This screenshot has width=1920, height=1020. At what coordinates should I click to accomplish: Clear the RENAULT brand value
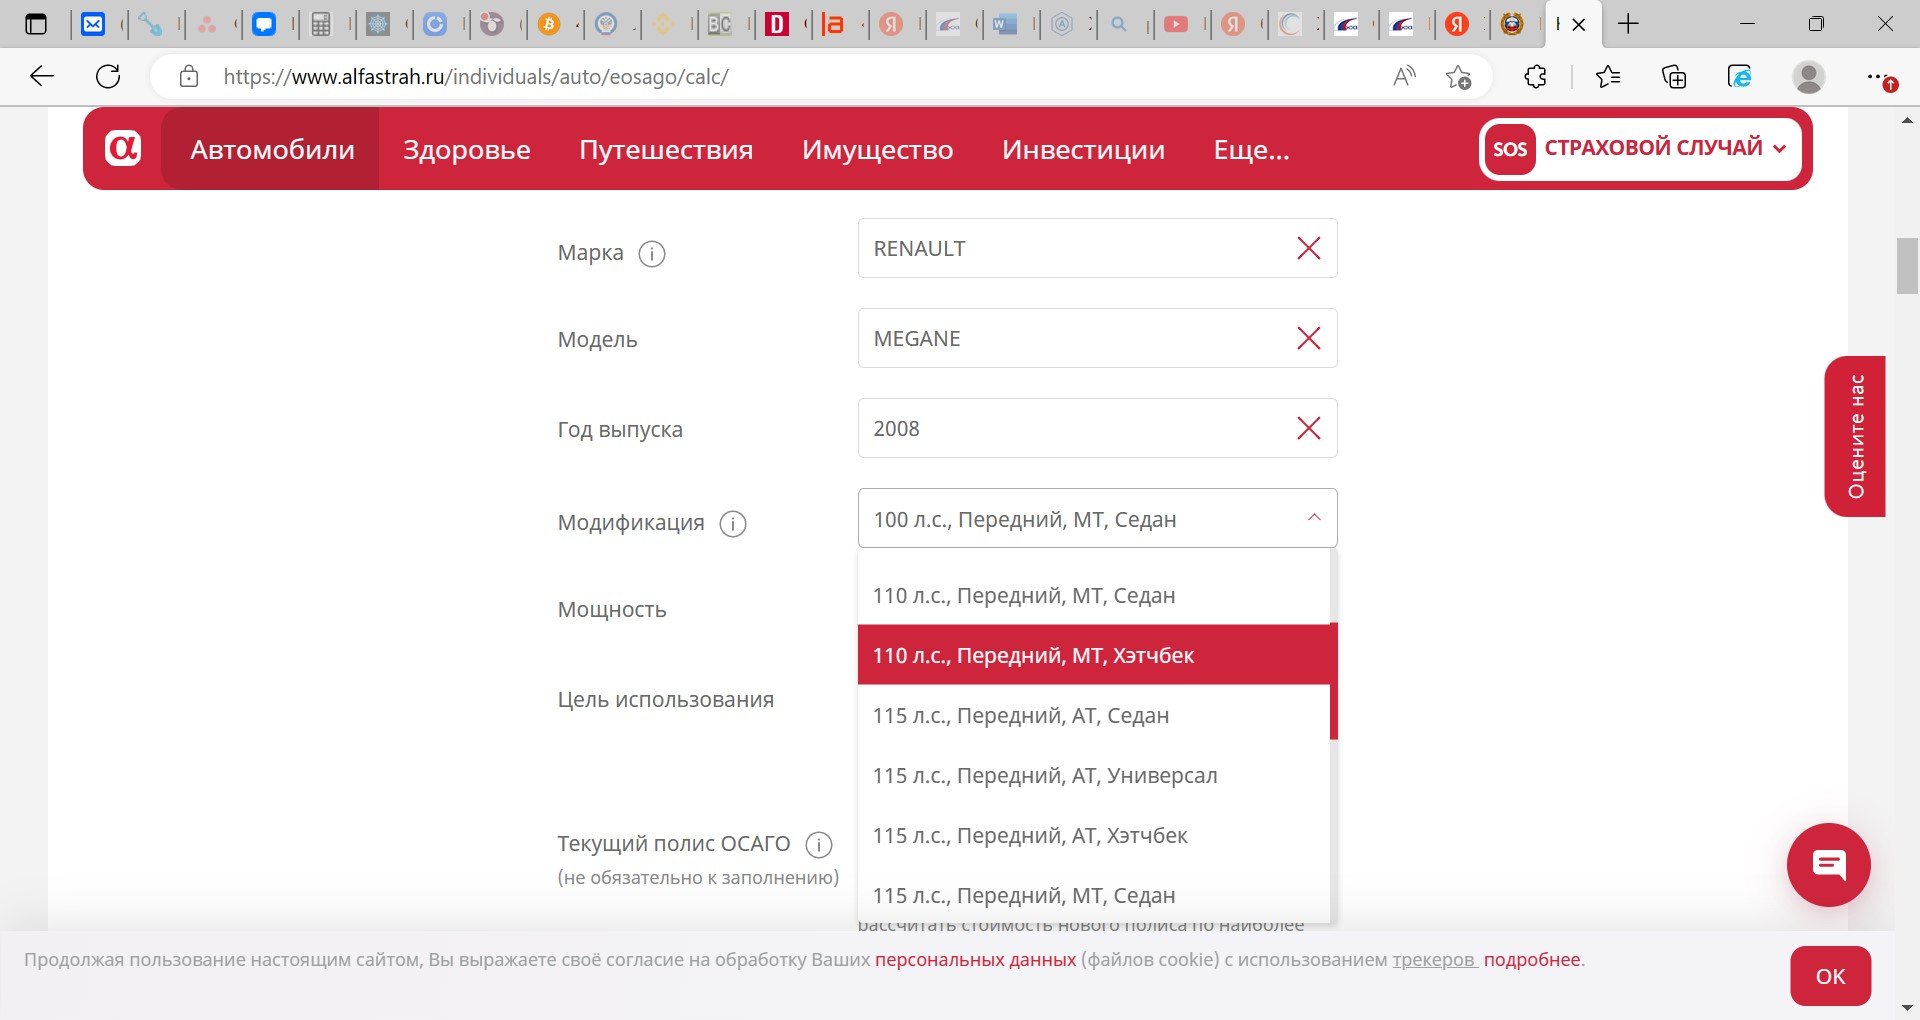point(1308,248)
